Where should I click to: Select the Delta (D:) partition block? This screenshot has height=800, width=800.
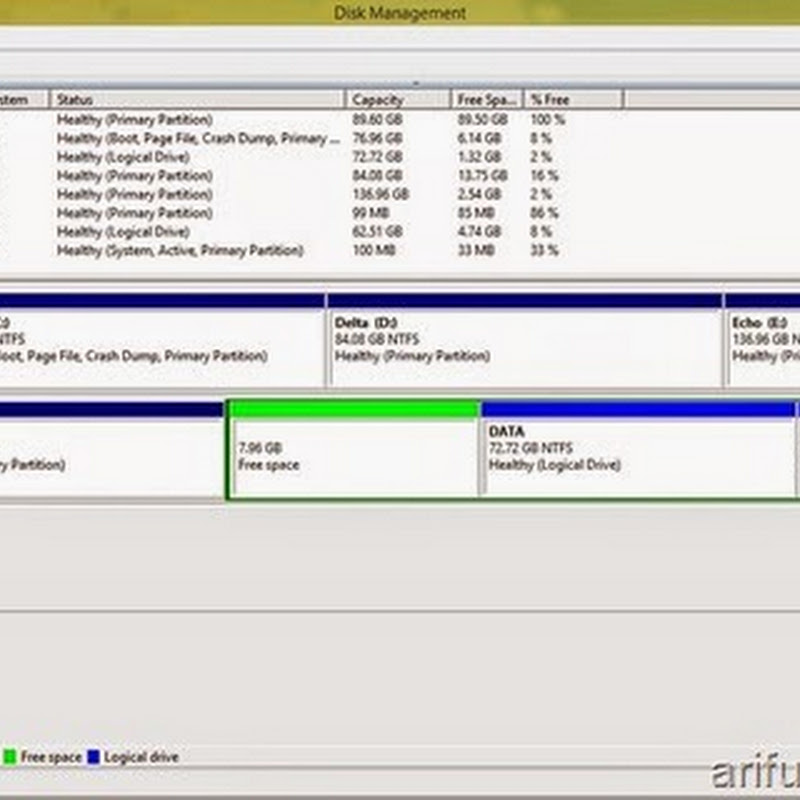[x=526, y=340]
